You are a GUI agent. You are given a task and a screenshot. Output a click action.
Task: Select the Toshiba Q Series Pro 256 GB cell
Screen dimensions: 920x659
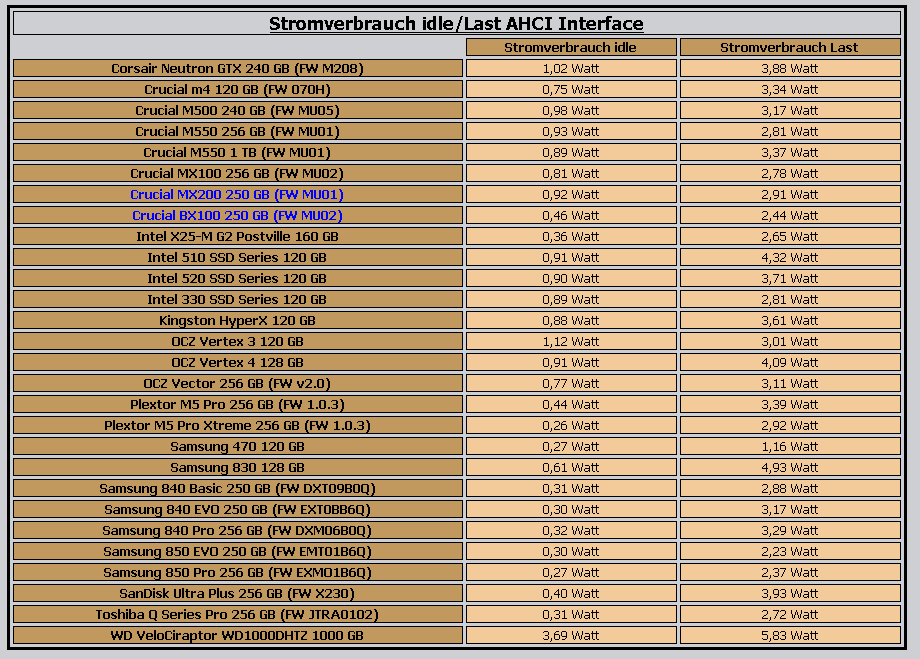coord(237,614)
